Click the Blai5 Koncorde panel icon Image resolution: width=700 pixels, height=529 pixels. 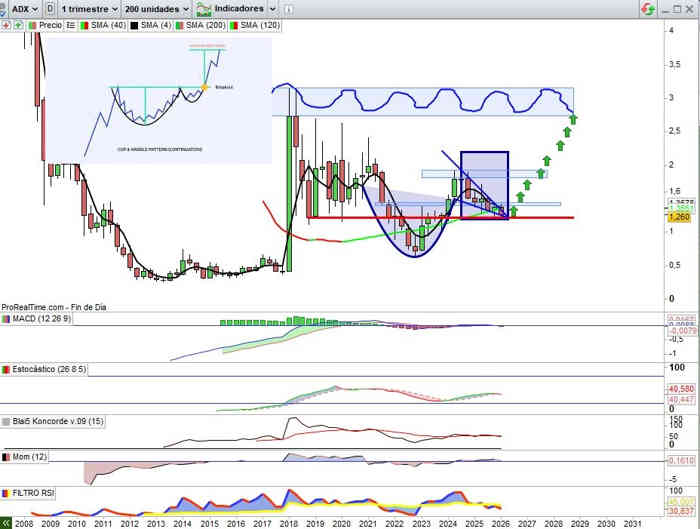pos(7,421)
